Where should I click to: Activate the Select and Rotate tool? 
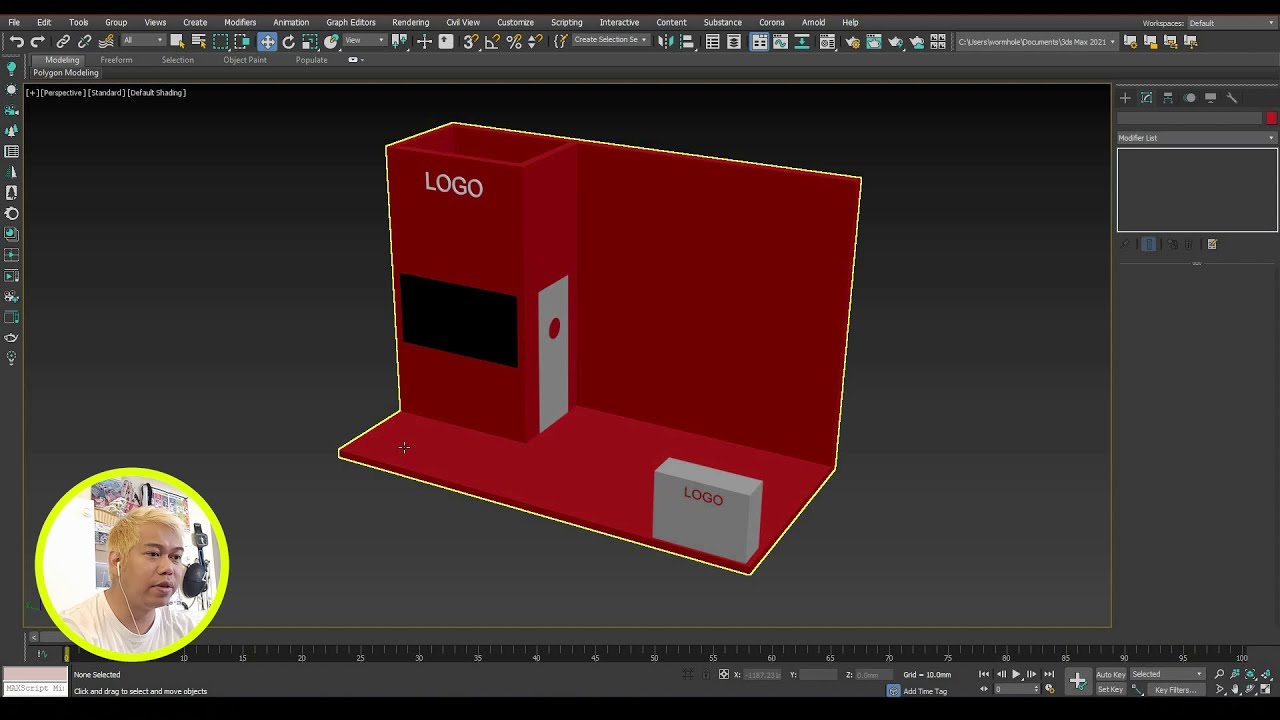click(x=288, y=41)
